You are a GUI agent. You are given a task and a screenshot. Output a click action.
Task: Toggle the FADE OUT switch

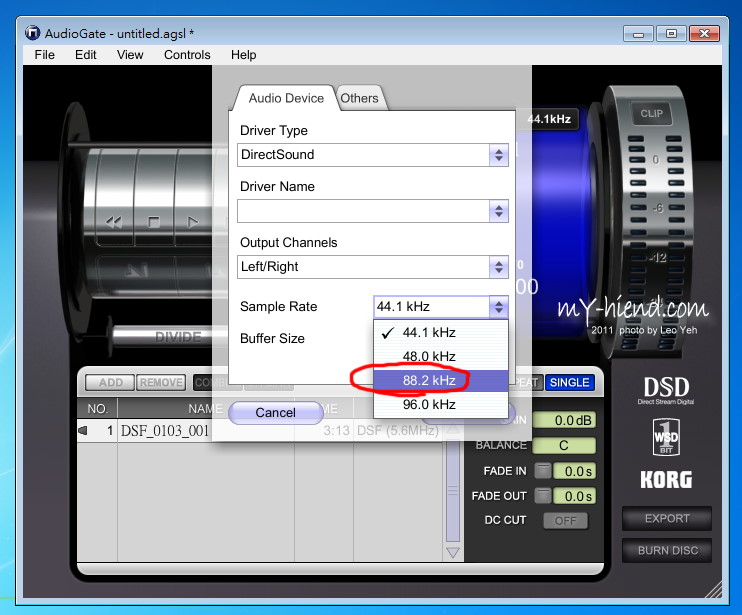pyautogui.click(x=543, y=496)
